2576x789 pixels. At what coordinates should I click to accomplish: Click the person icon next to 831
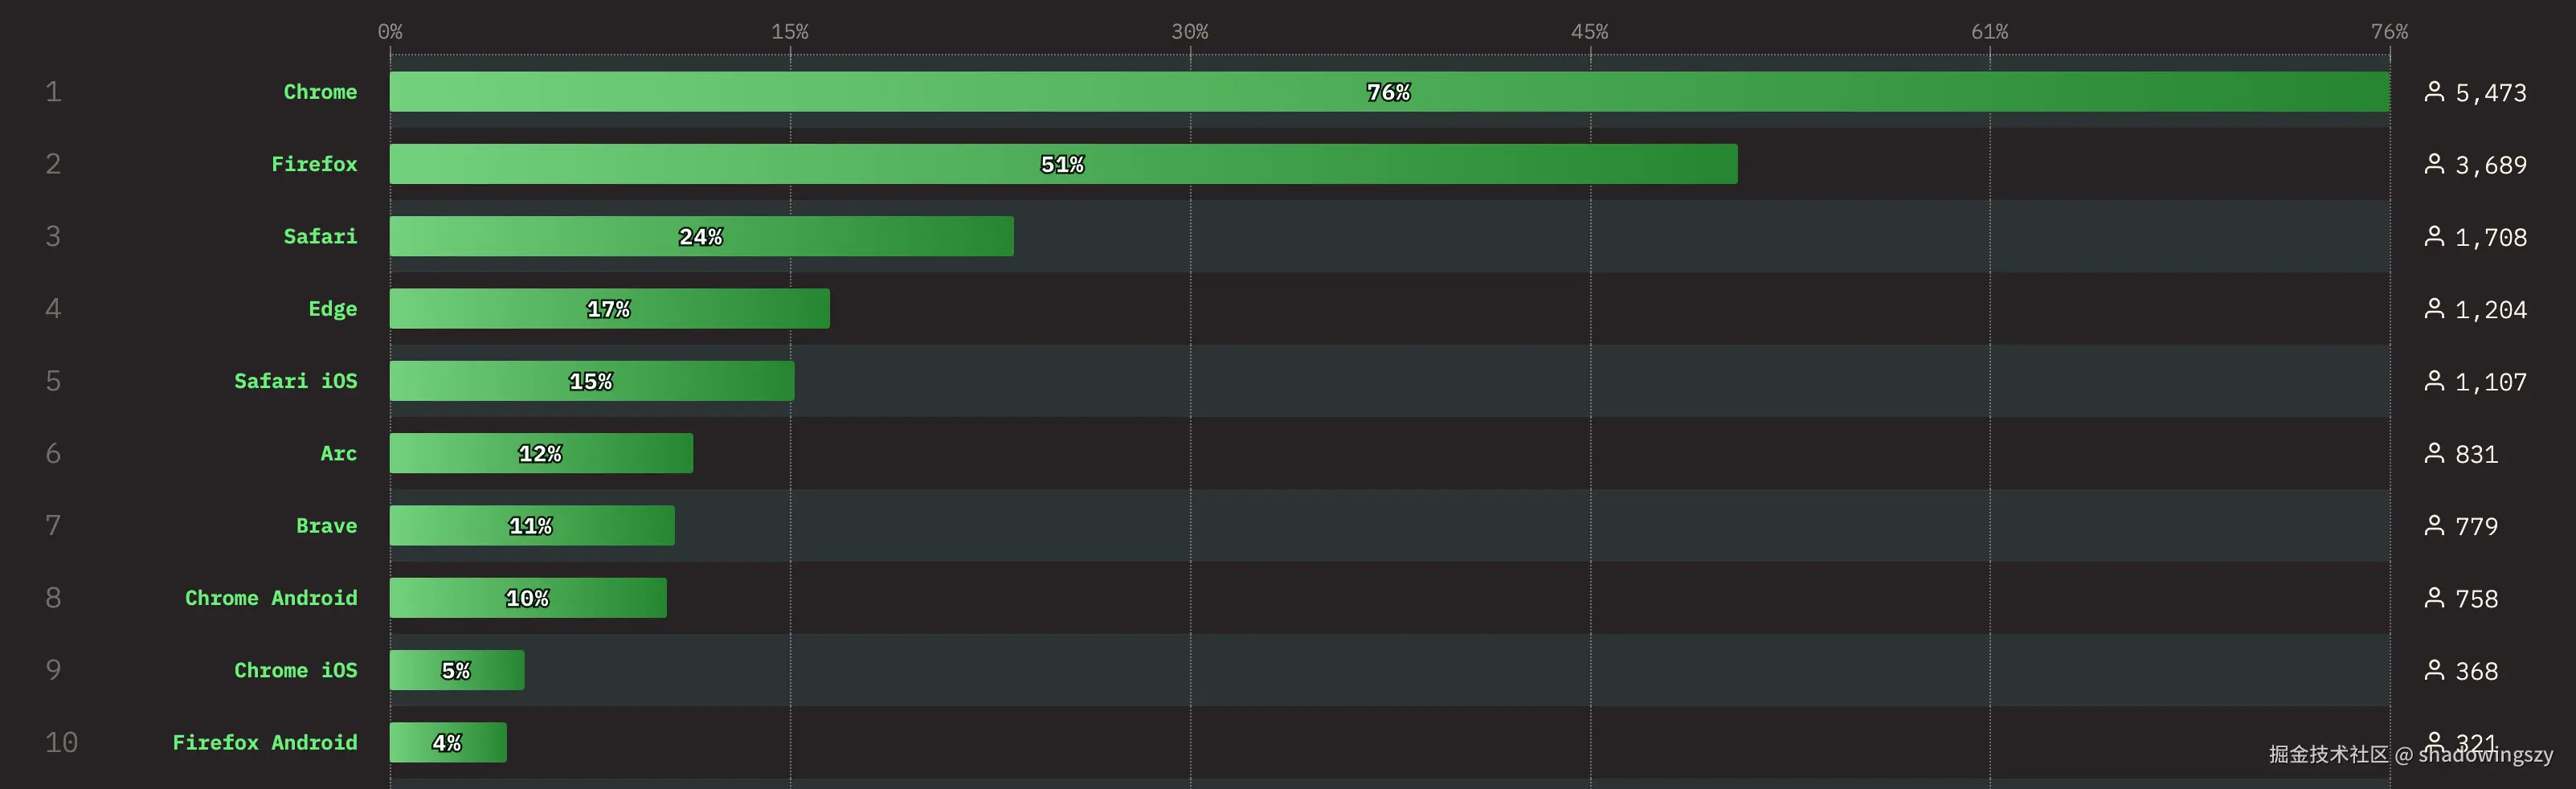click(2434, 453)
